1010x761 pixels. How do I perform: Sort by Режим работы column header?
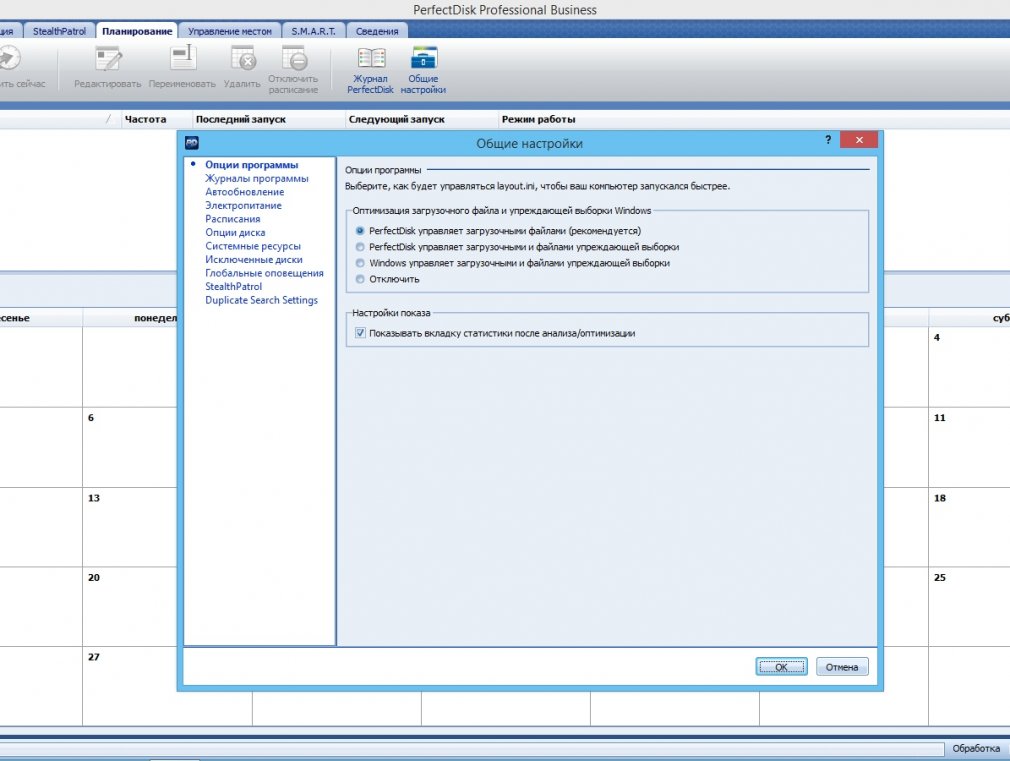538,119
